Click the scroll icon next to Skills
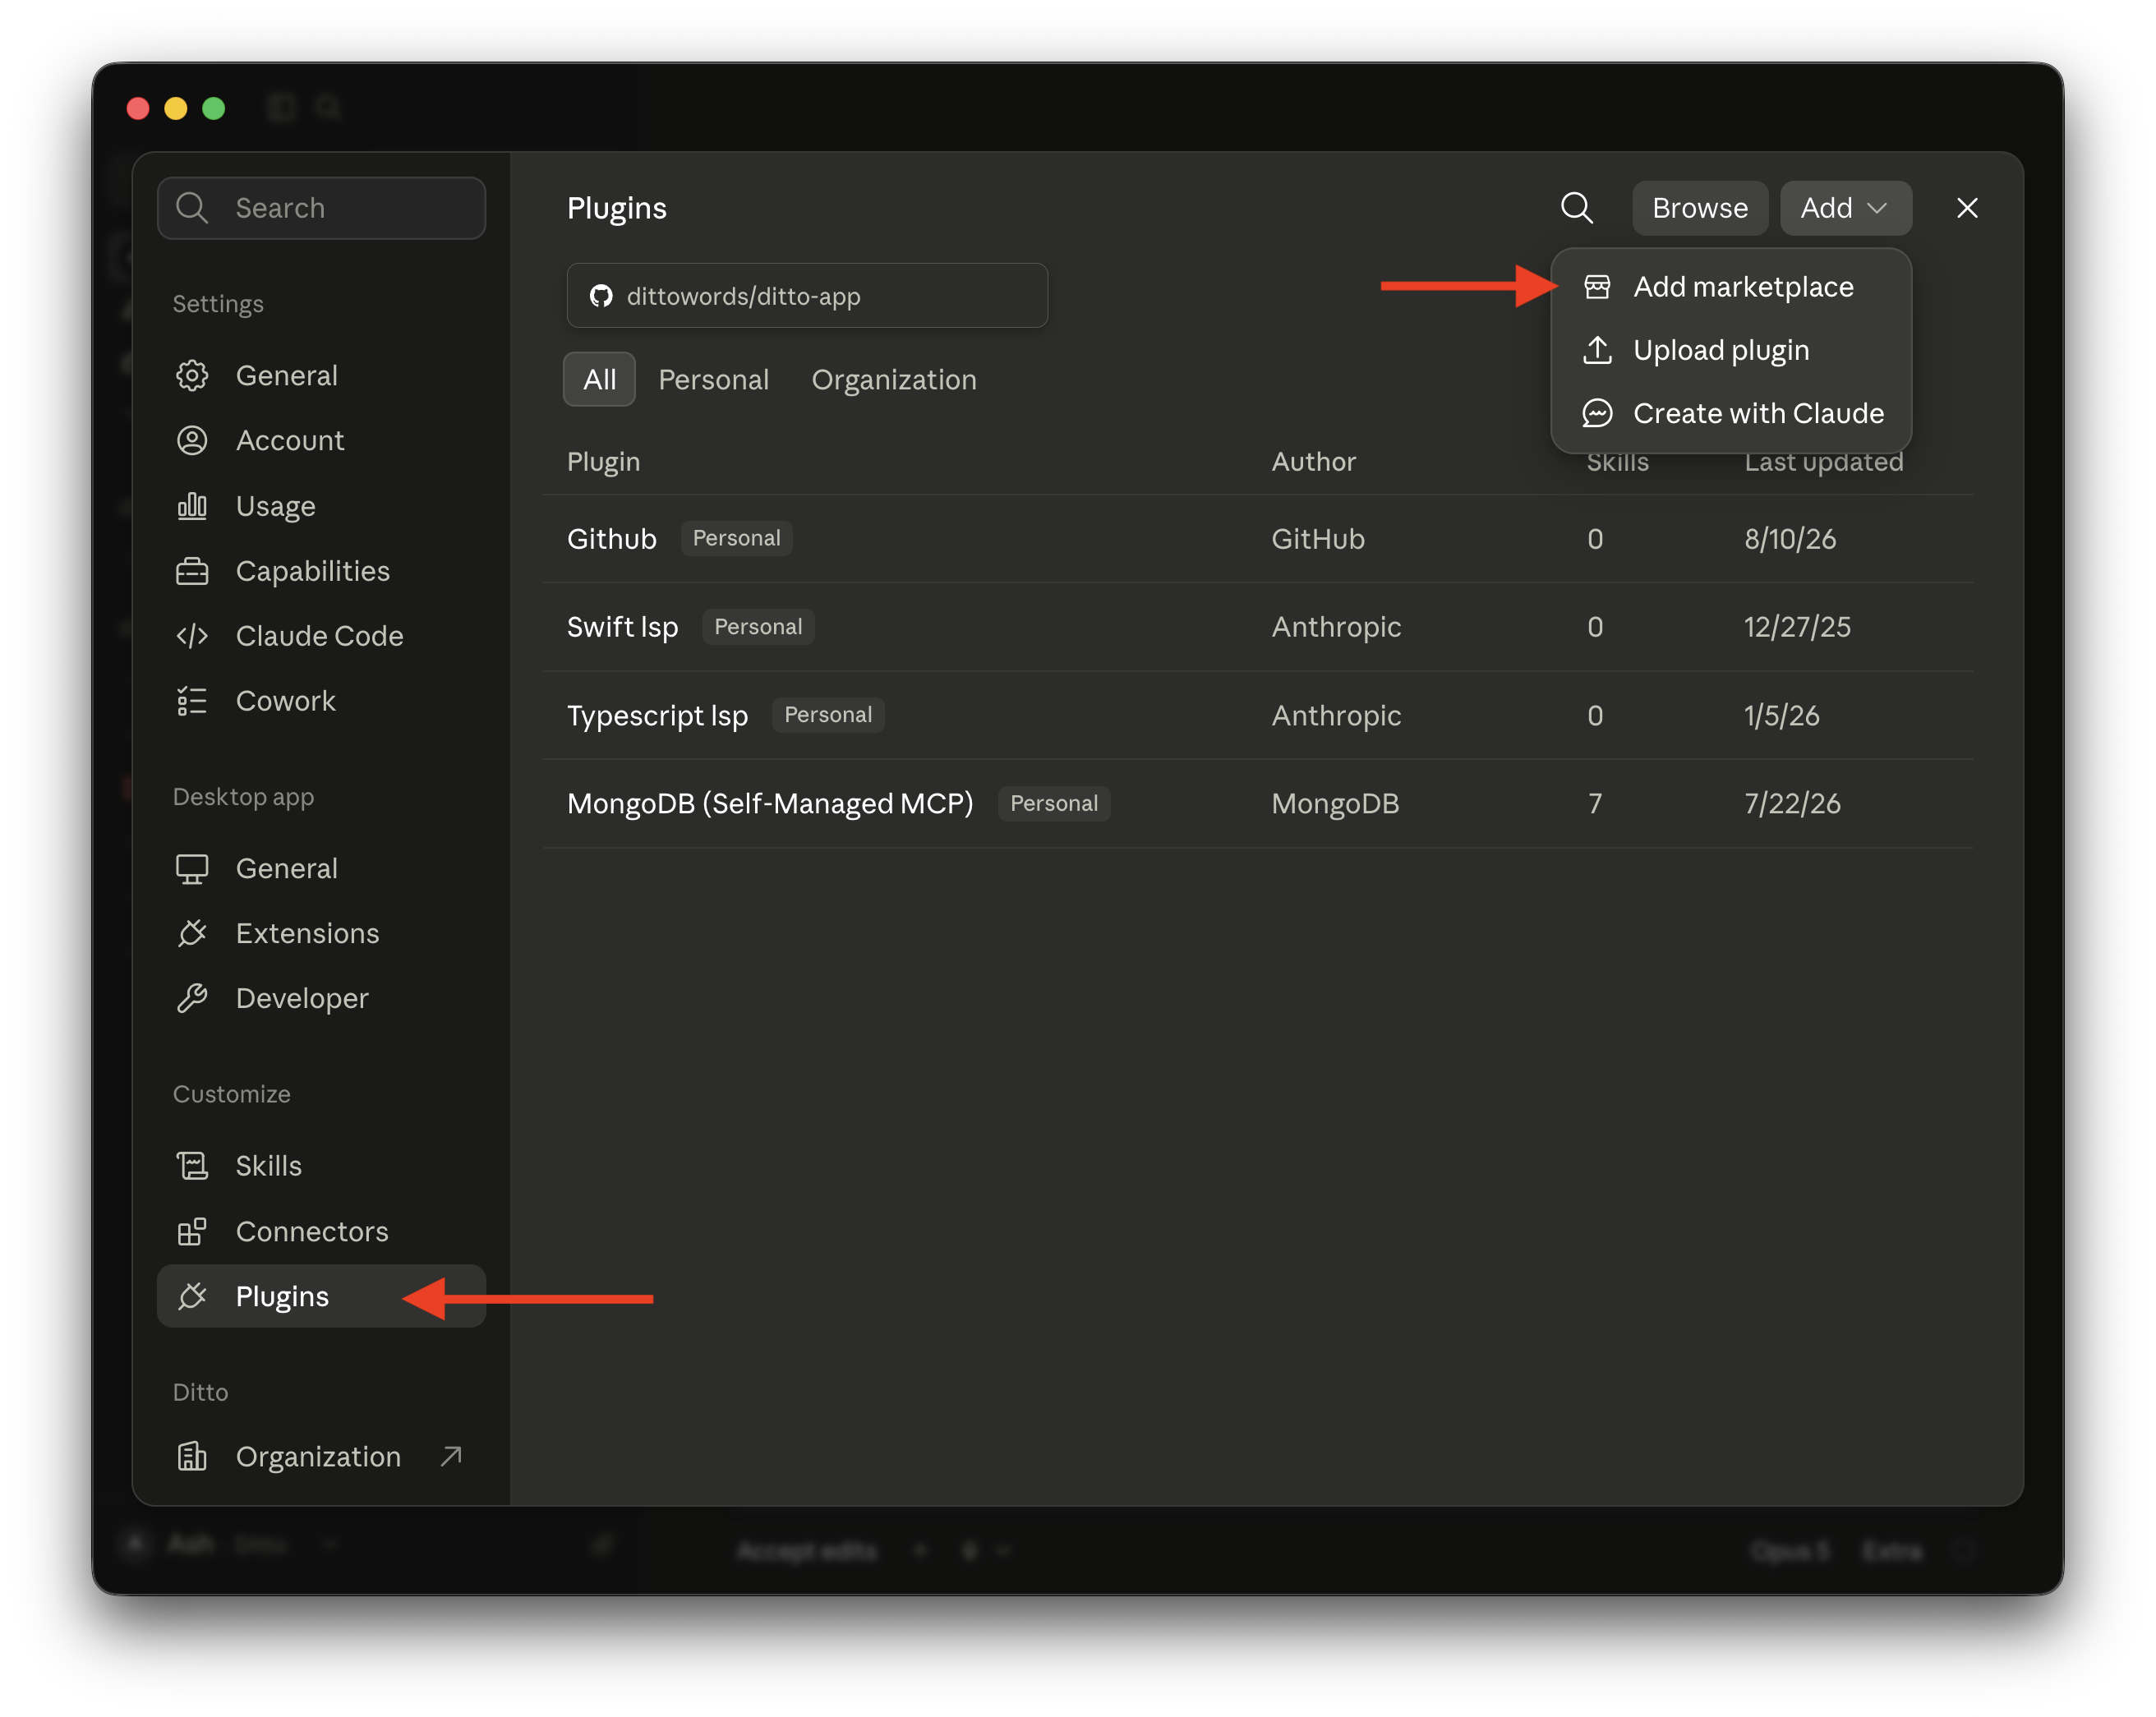The height and width of the screenshot is (1717, 2156). tap(191, 1166)
